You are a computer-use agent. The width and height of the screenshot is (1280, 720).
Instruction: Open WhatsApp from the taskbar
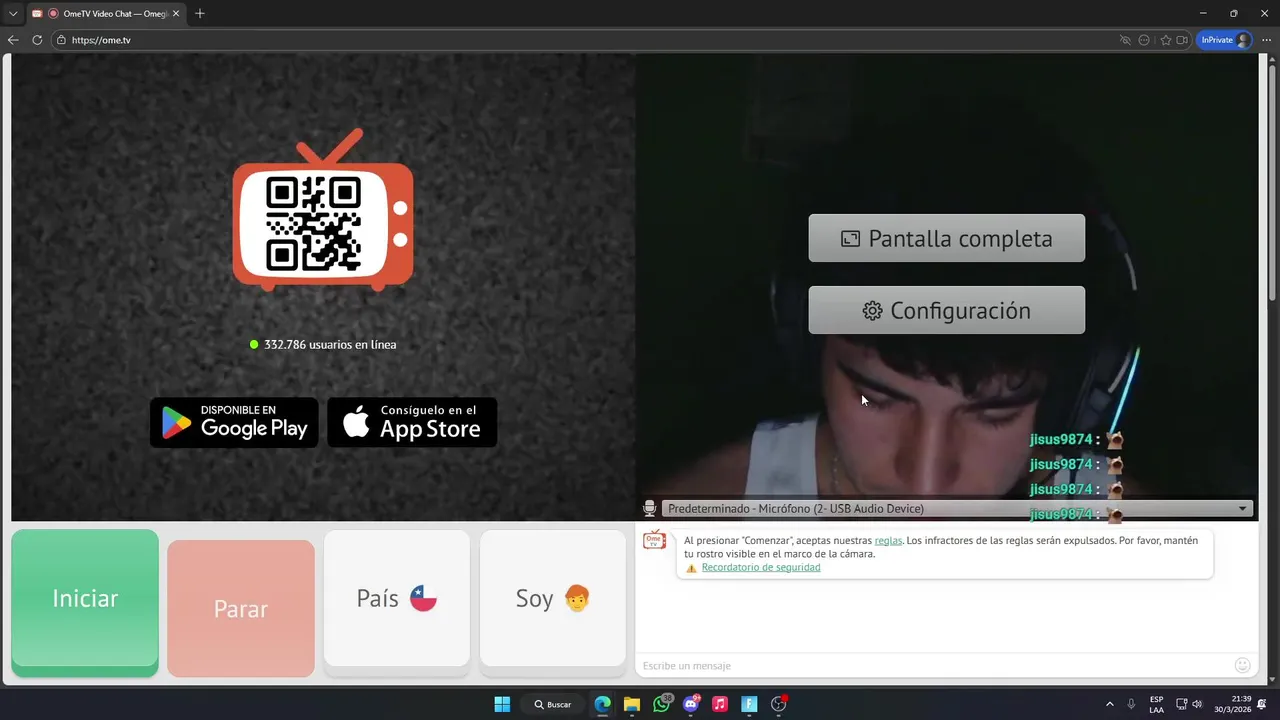pos(661,704)
